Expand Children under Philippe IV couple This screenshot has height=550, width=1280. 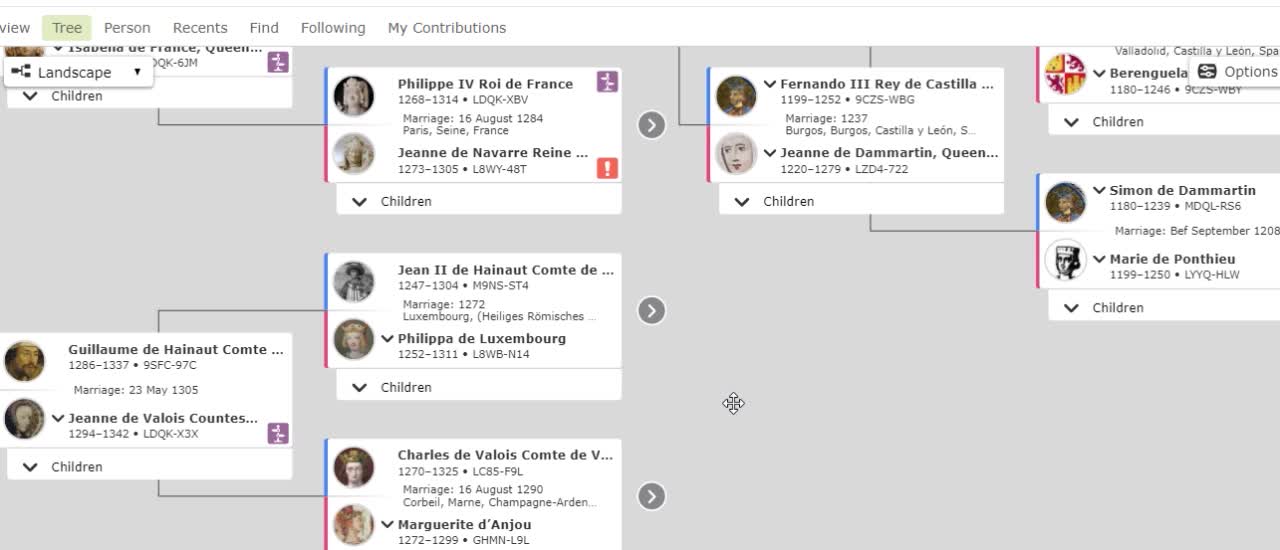tap(479, 201)
